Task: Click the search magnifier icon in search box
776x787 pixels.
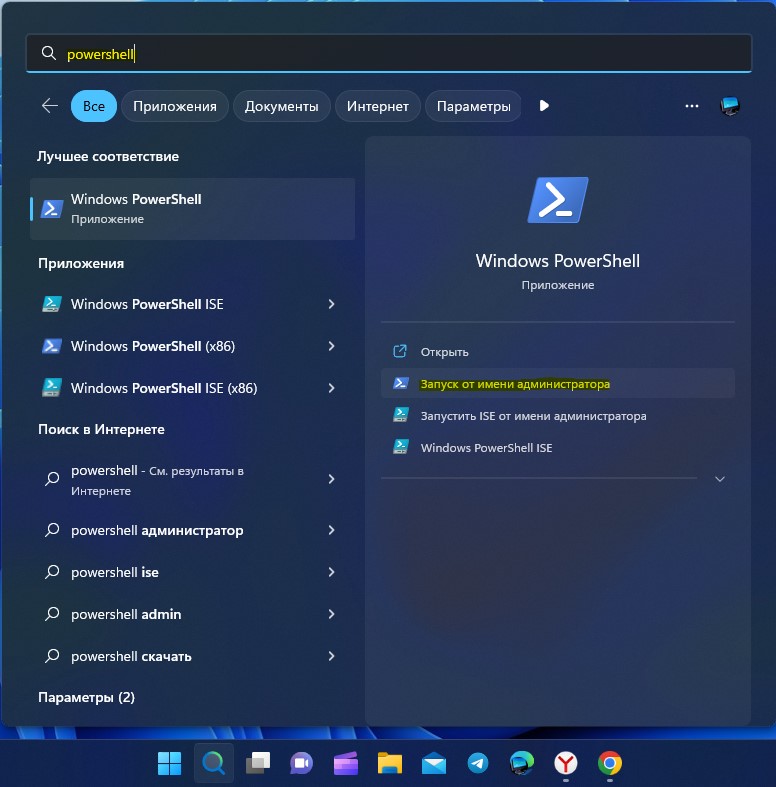Action: tap(49, 53)
